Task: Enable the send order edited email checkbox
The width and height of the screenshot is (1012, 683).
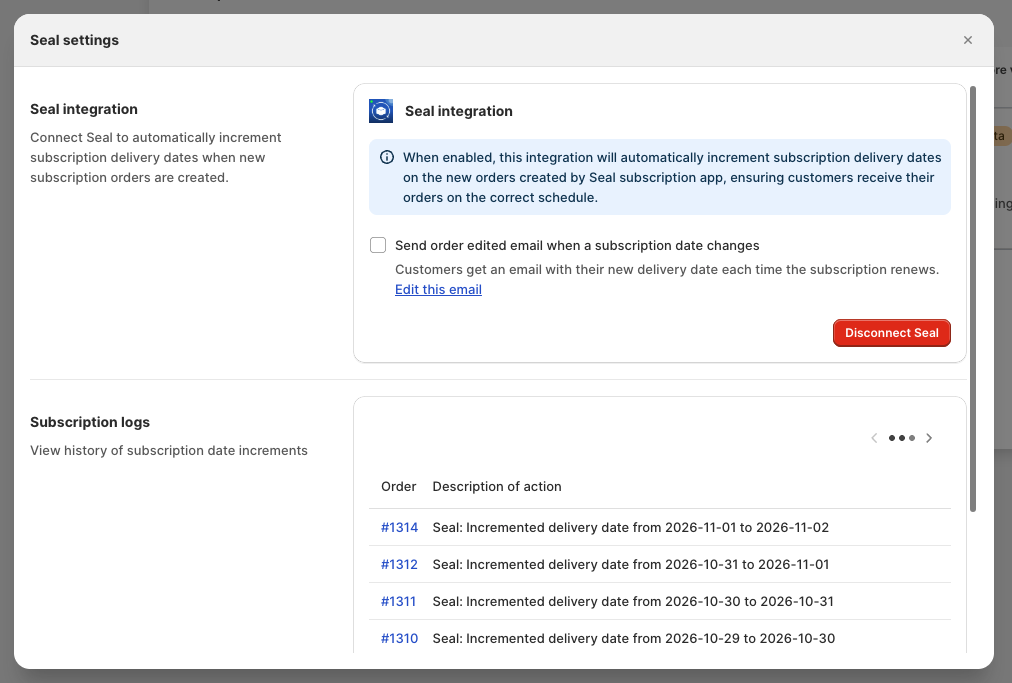Action: tap(378, 245)
